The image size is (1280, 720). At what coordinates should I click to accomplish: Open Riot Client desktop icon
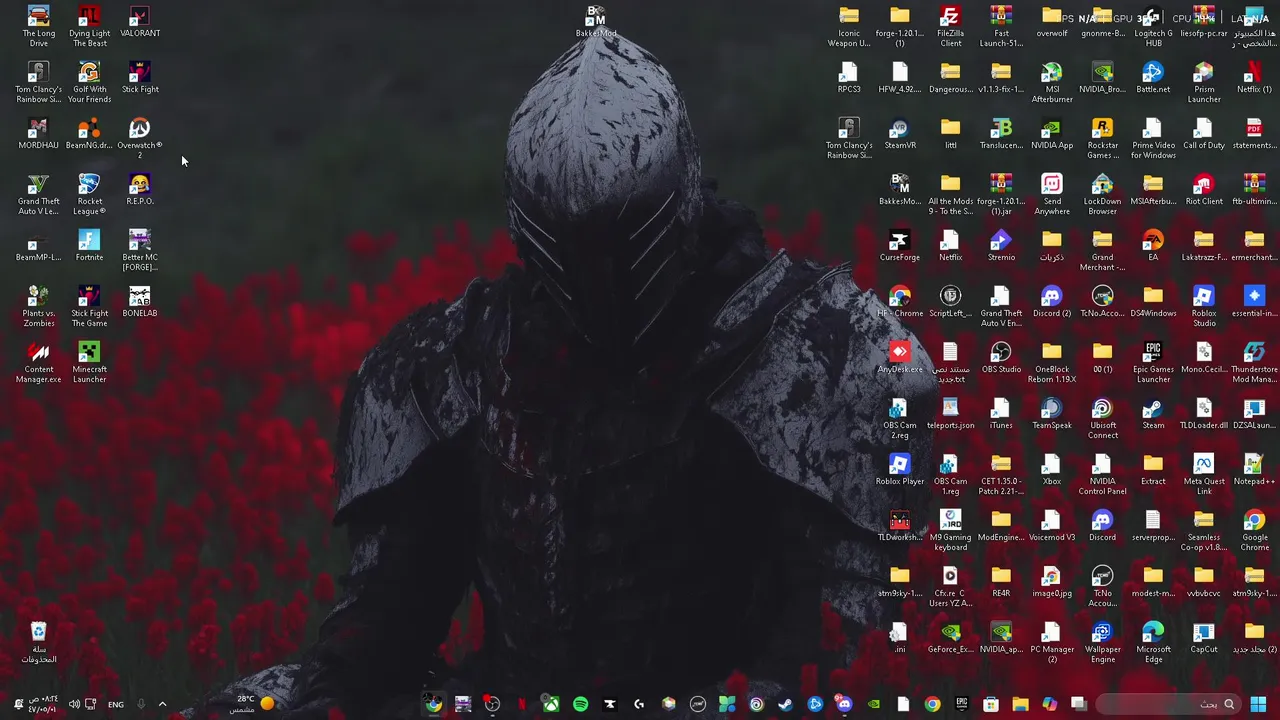pyautogui.click(x=1204, y=190)
